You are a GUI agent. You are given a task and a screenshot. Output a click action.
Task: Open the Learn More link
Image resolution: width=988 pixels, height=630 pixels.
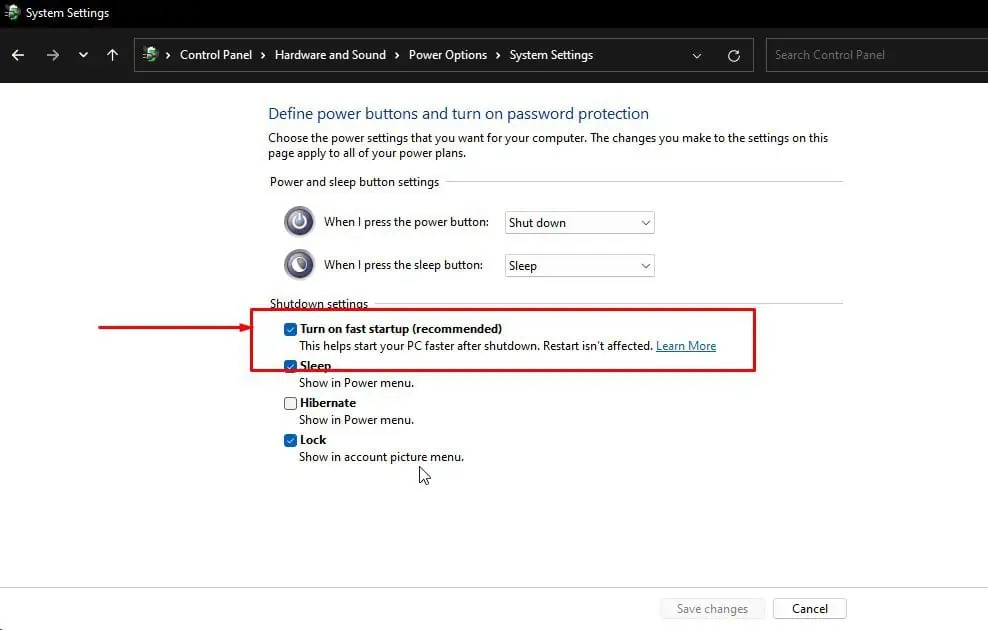(x=686, y=346)
